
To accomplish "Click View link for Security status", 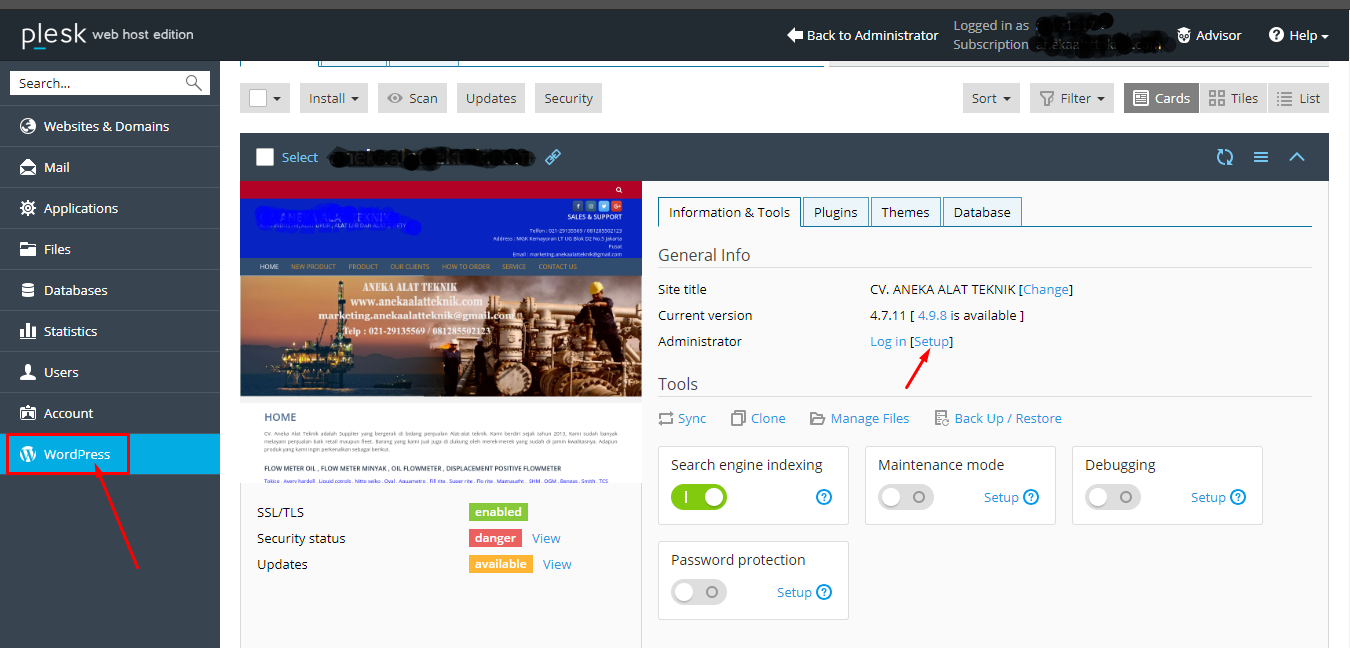I will point(546,538).
